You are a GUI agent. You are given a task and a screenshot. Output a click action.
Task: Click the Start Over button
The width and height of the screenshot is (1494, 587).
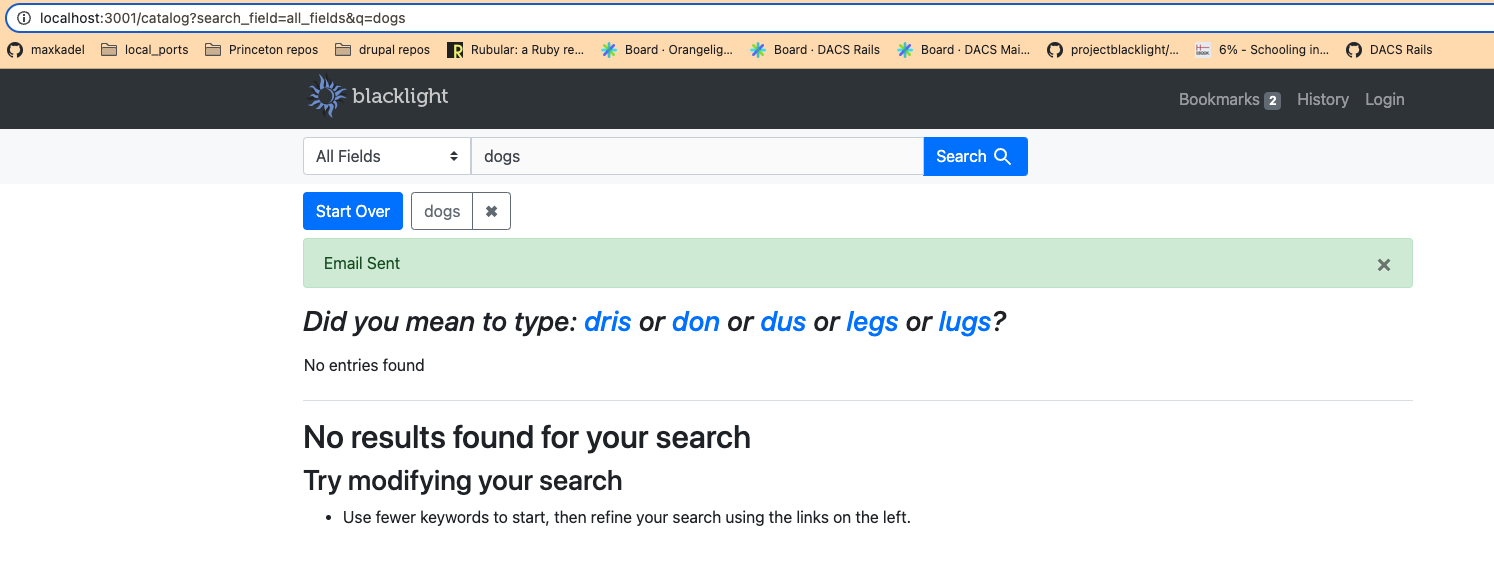[x=353, y=211]
